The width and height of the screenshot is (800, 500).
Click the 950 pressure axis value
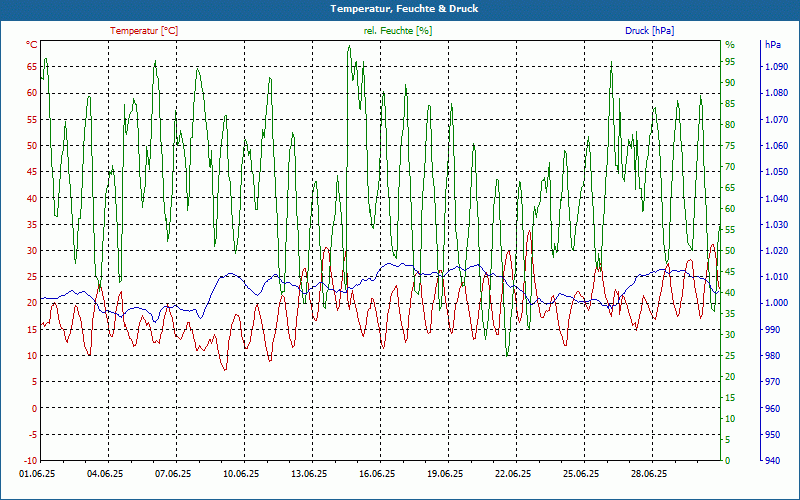click(772, 435)
